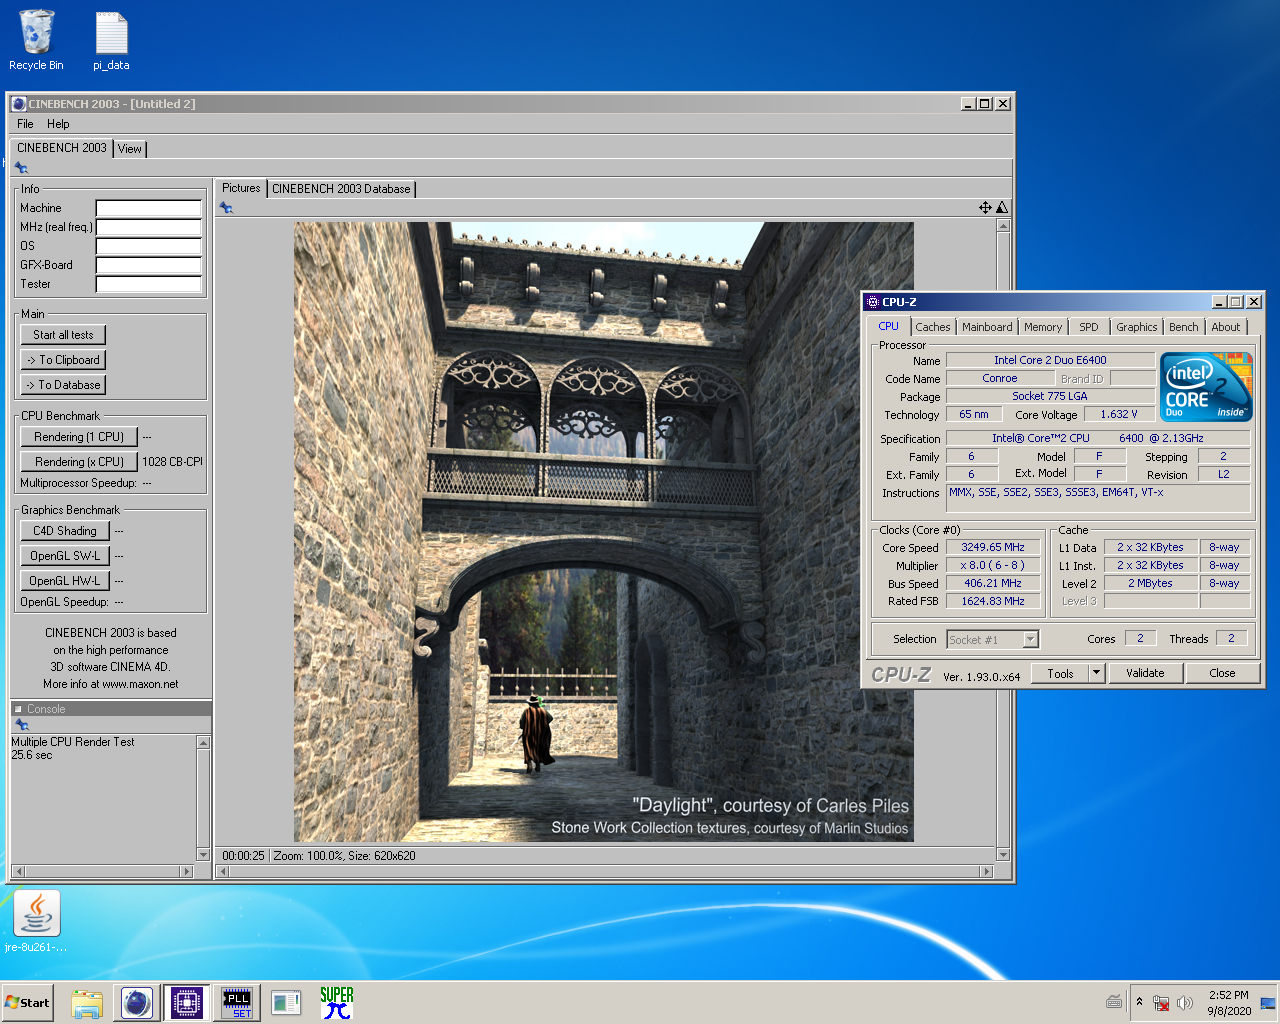Launch Super PI from the taskbar

click(x=337, y=1003)
